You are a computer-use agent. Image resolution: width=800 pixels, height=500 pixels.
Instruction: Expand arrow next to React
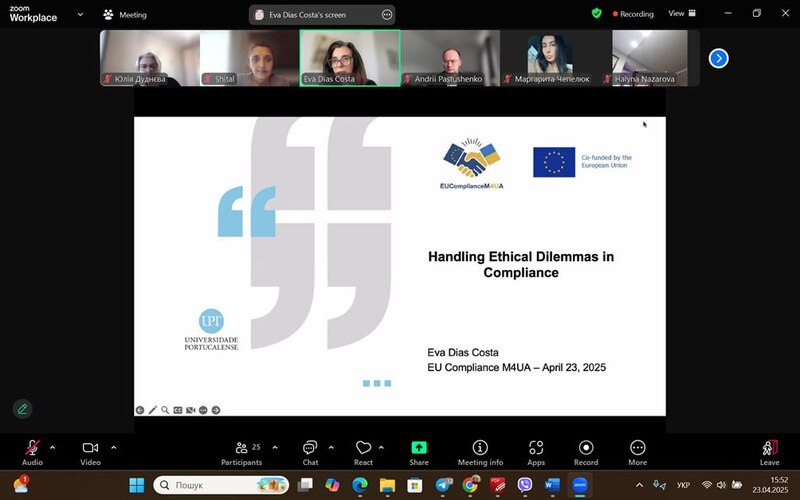381,448
